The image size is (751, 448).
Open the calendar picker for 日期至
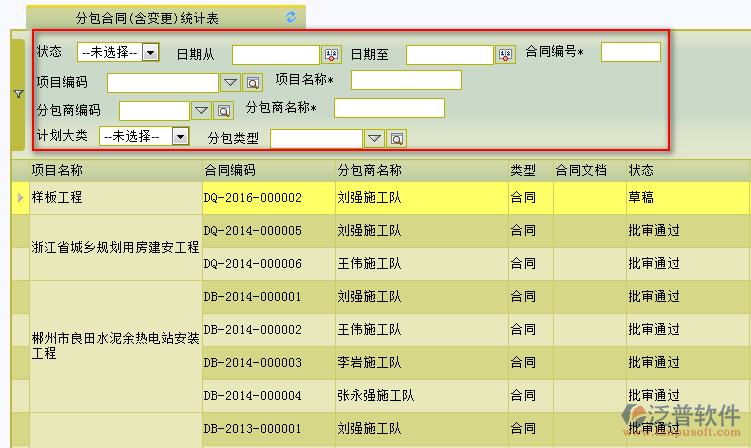pyautogui.click(x=506, y=55)
